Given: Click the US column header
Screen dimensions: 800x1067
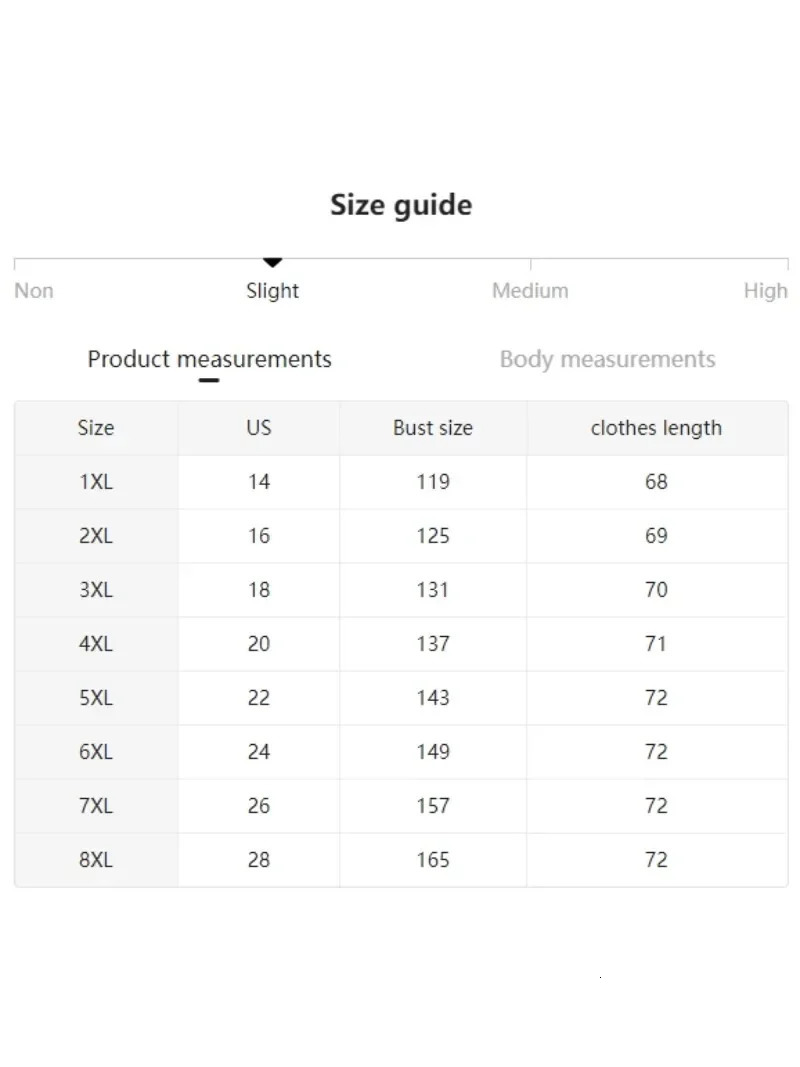Looking at the screenshot, I should click(259, 428).
